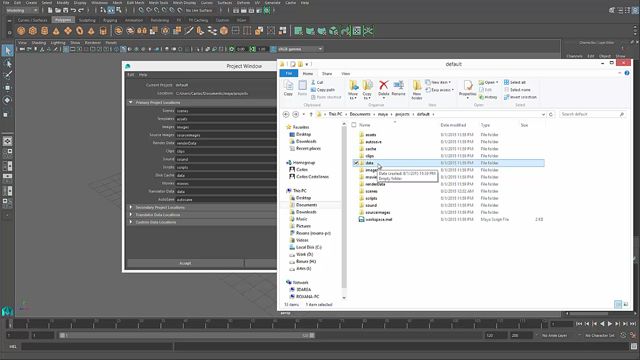This screenshot has height=360, width=640.
Task: Open the Easy access dropdown in Explorer
Action: 440,90
